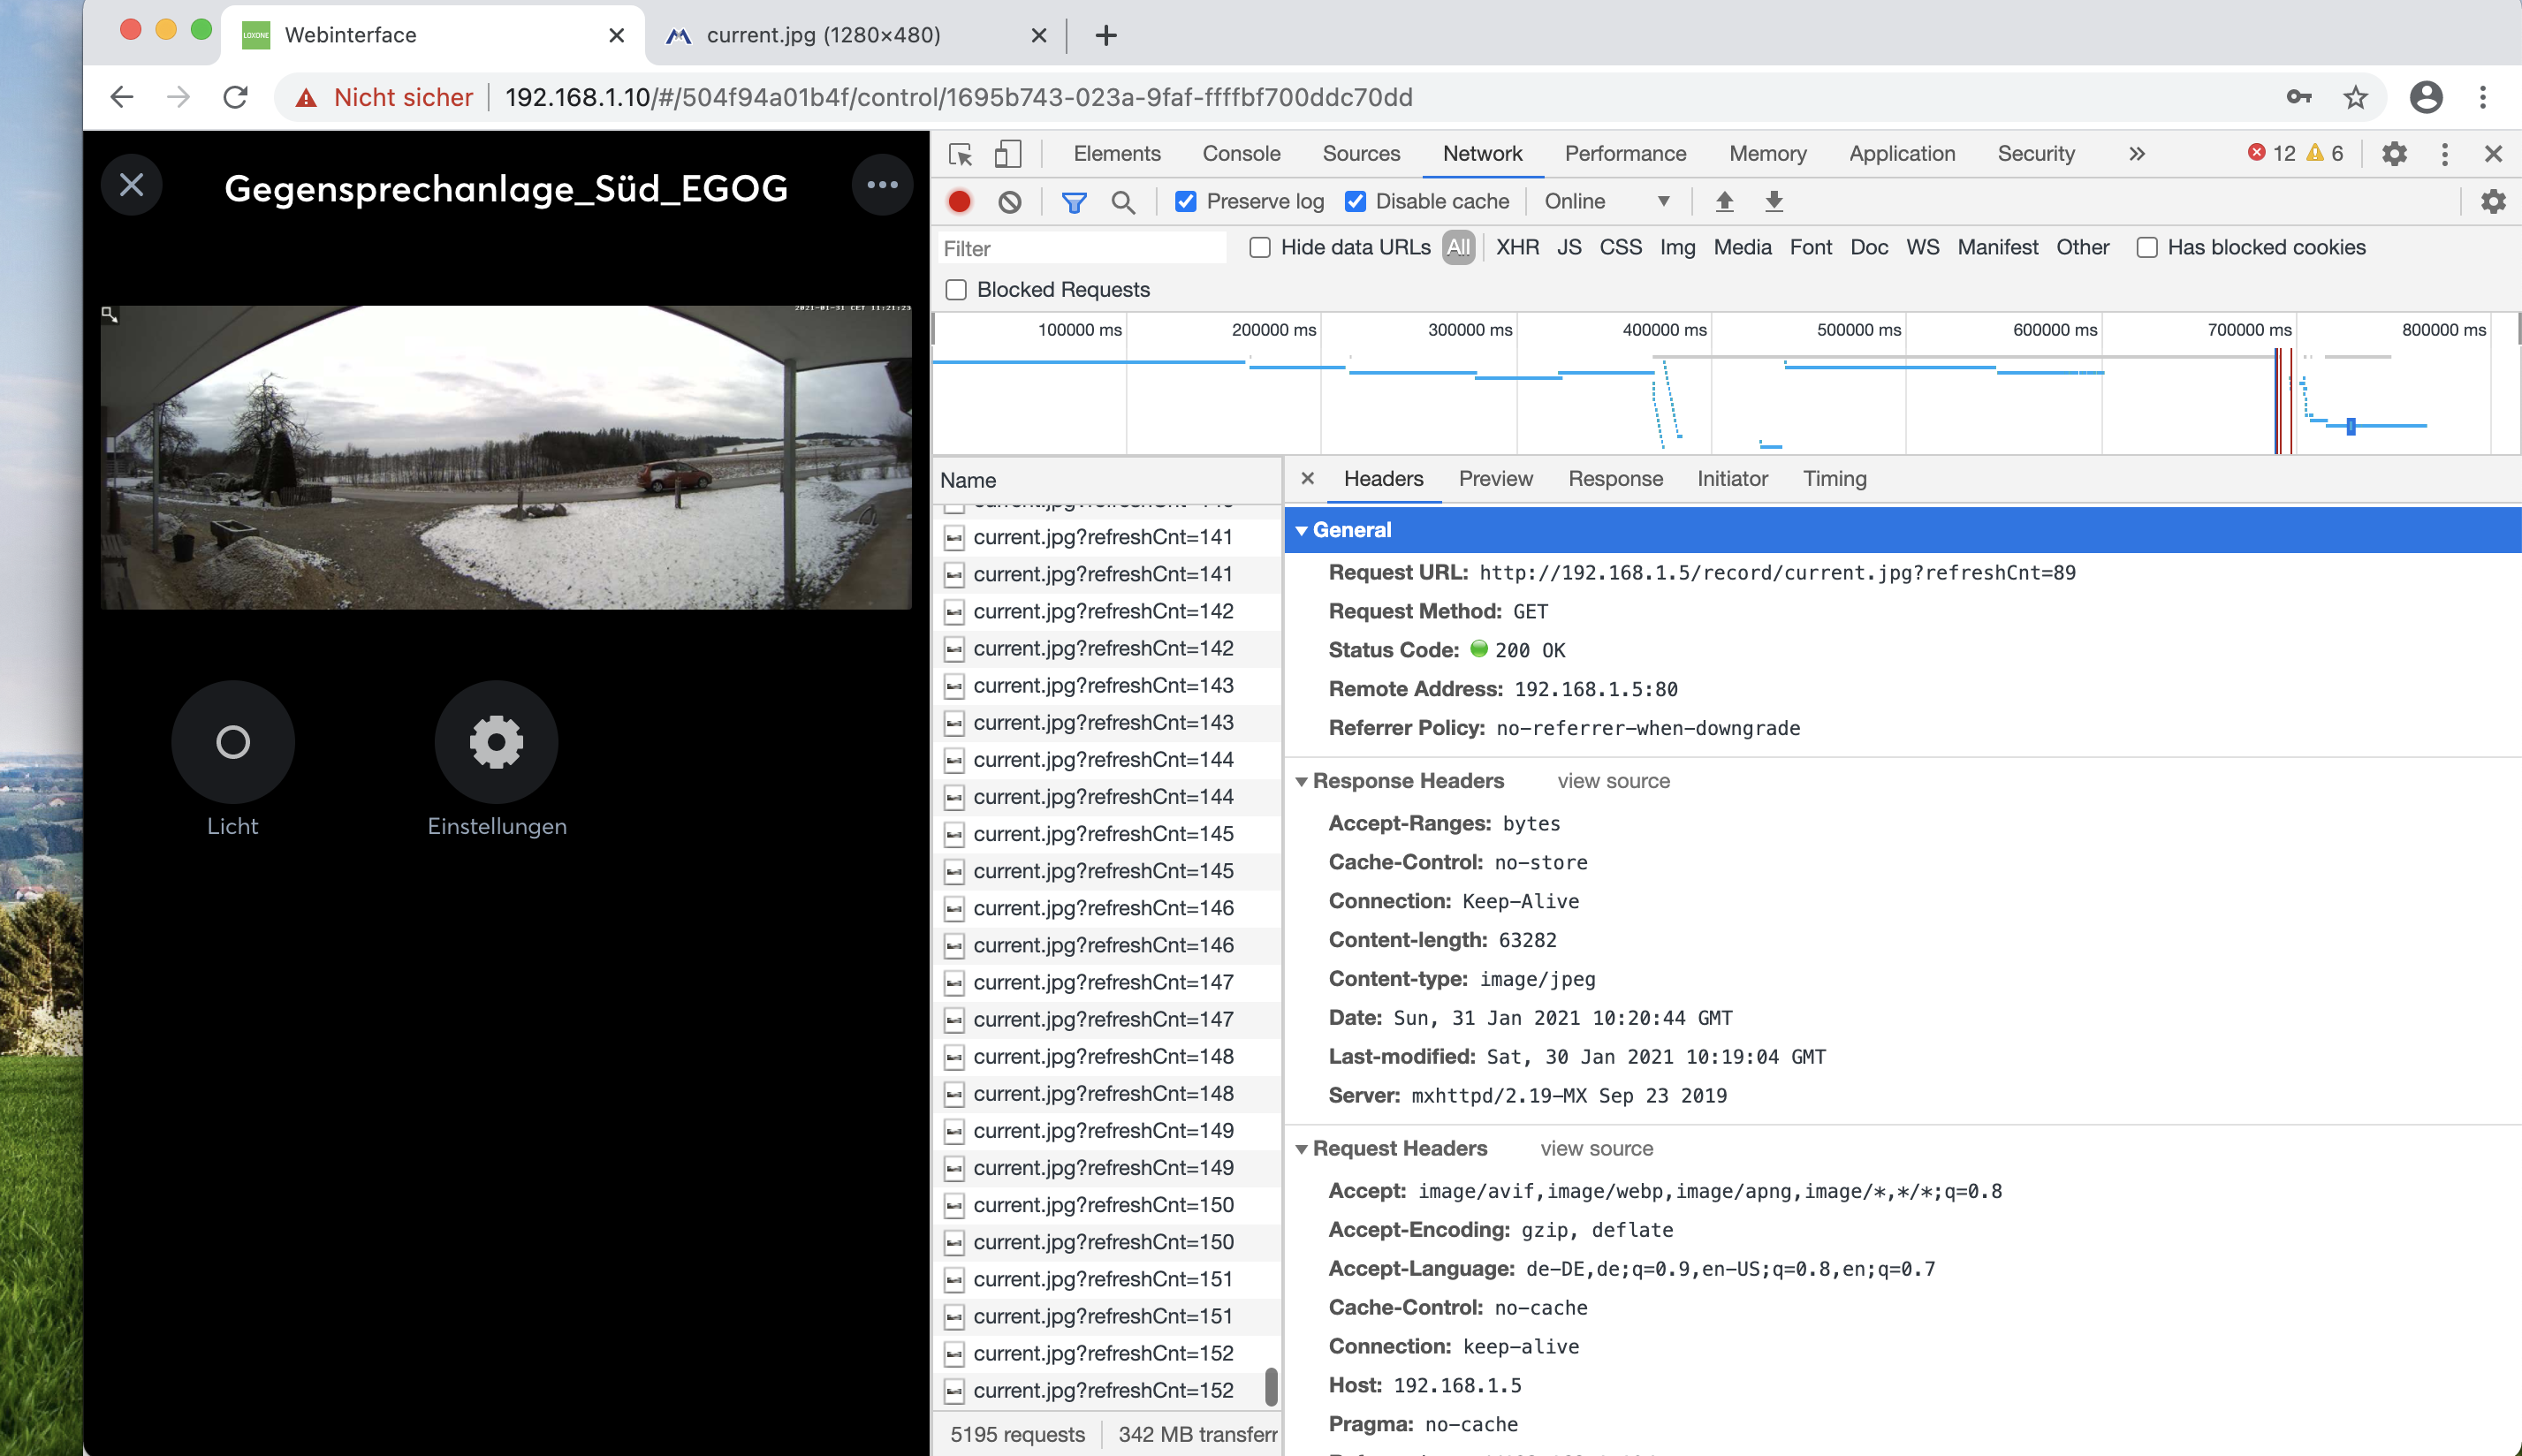Image resolution: width=2522 pixels, height=1456 pixels.
Task: Toggle device toolbar icon in DevTools
Action: (x=1007, y=154)
